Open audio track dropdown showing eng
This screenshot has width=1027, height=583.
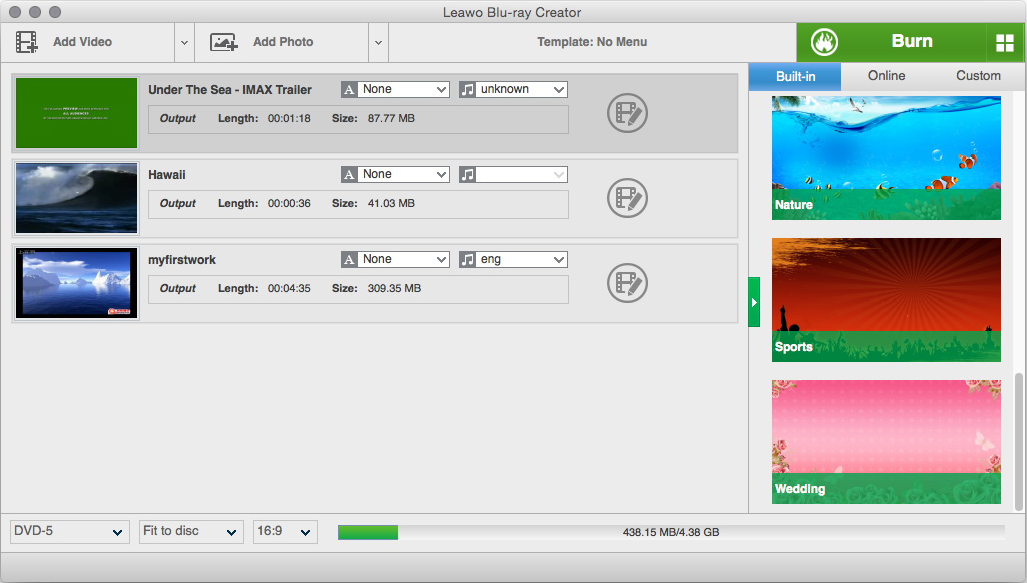tap(521, 260)
